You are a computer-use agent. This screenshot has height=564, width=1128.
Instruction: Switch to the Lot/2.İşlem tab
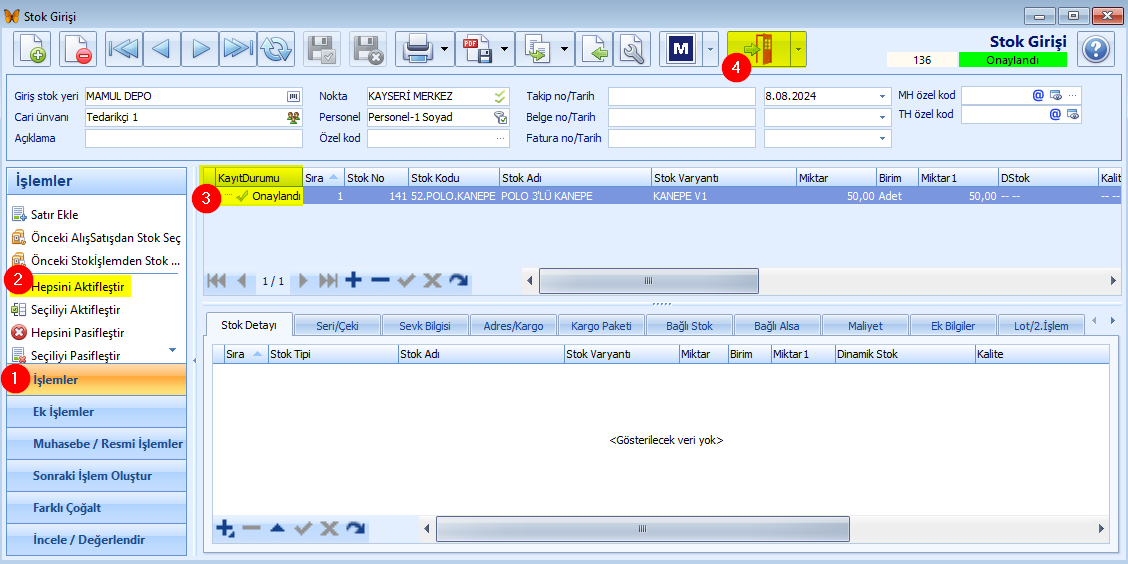click(x=1041, y=326)
